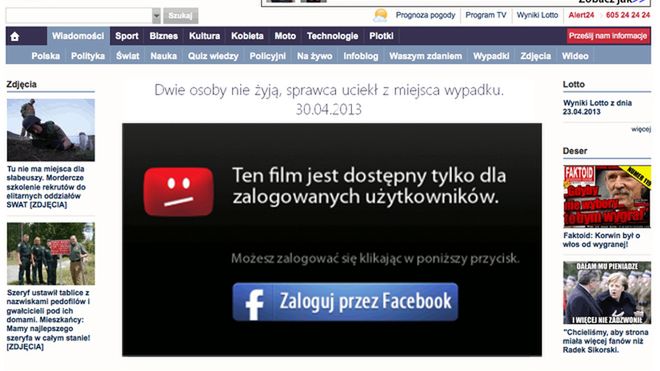
Task: Open the Kobieta section
Action: coord(247,36)
